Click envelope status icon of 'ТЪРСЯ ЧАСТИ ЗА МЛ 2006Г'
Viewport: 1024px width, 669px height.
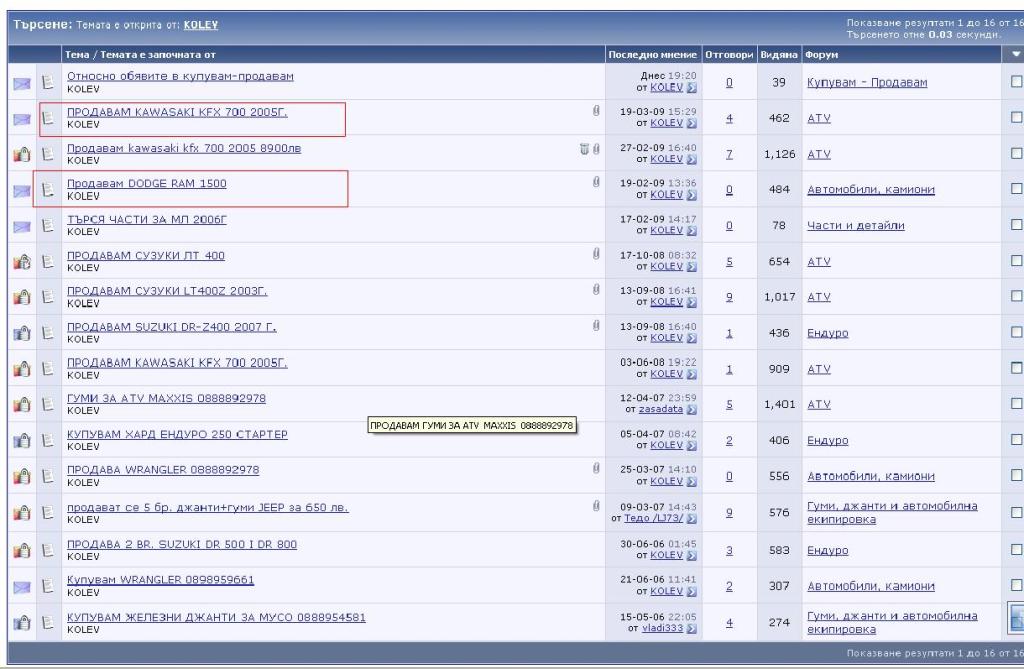(22, 227)
